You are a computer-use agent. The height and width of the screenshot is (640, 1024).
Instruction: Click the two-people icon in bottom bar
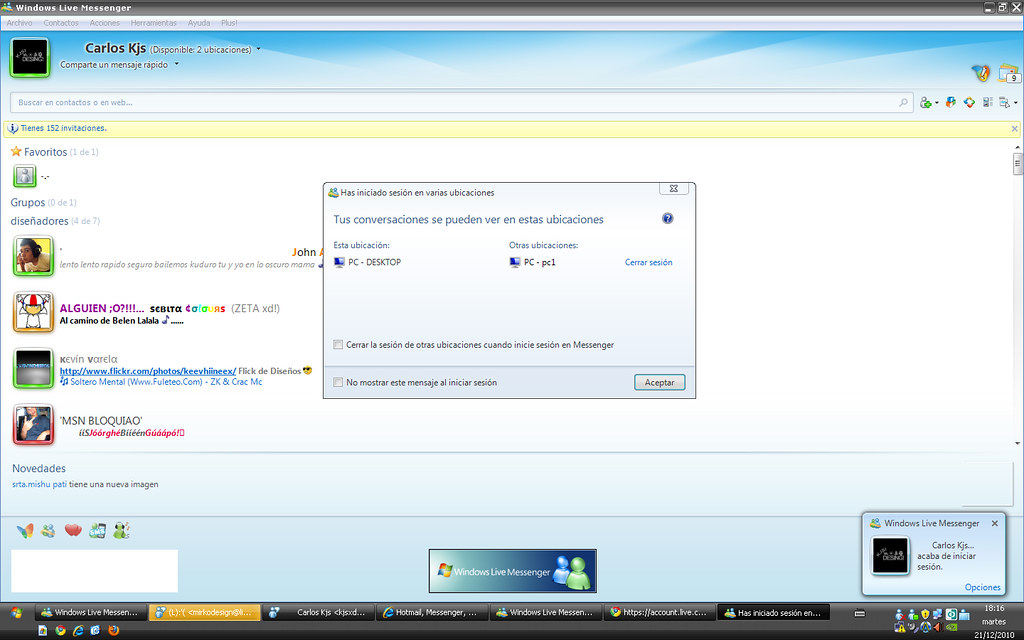click(48, 530)
